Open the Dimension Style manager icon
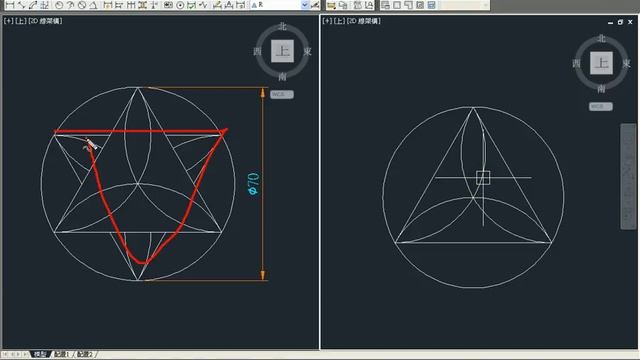 (316, 5)
